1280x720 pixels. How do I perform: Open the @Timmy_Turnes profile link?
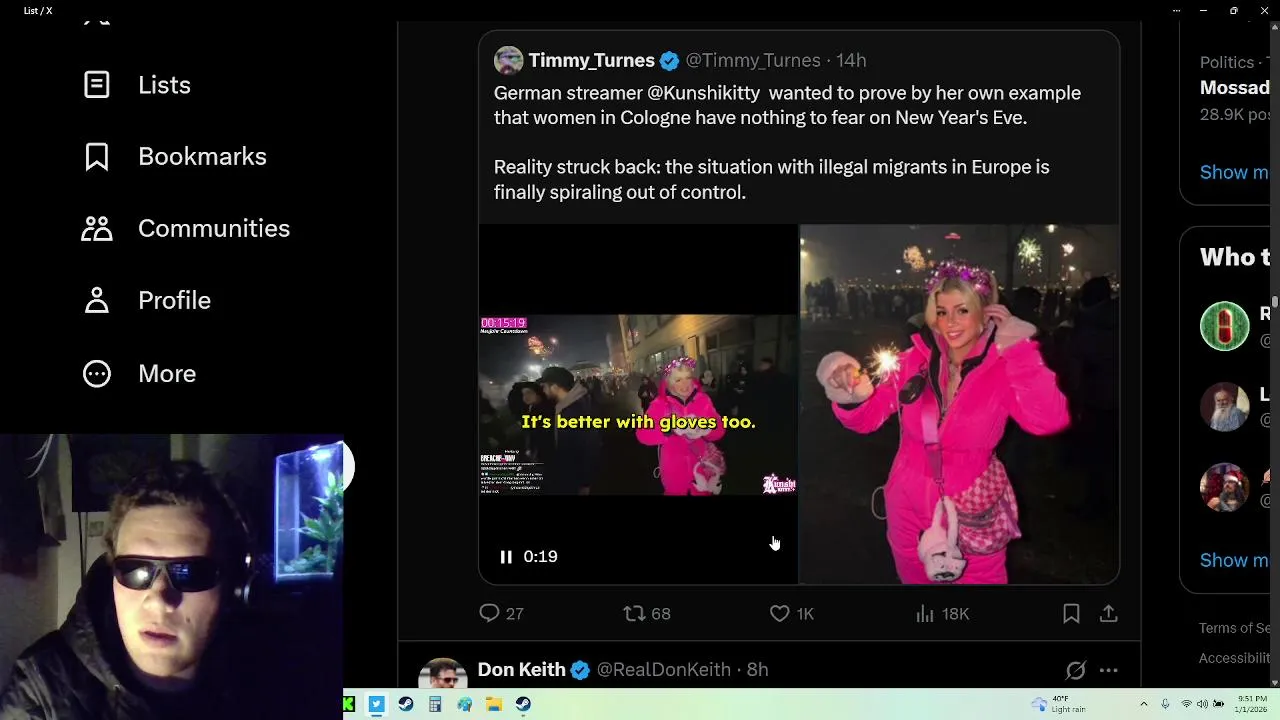752,61
